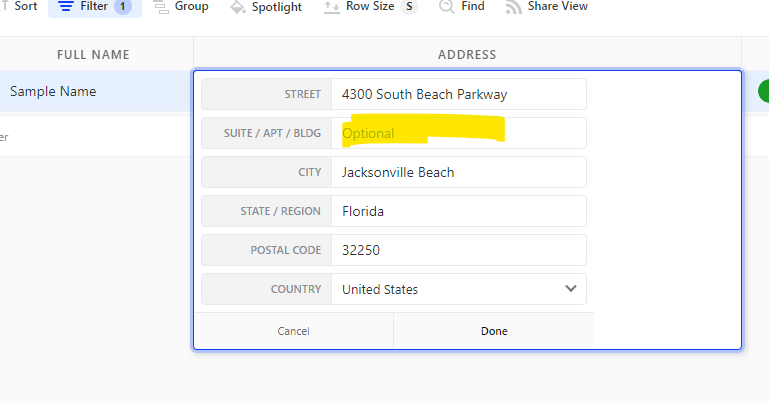Click the Postal Code field showing 32250
This screenshot has width=769, height=404.
(x=458, y=250)
